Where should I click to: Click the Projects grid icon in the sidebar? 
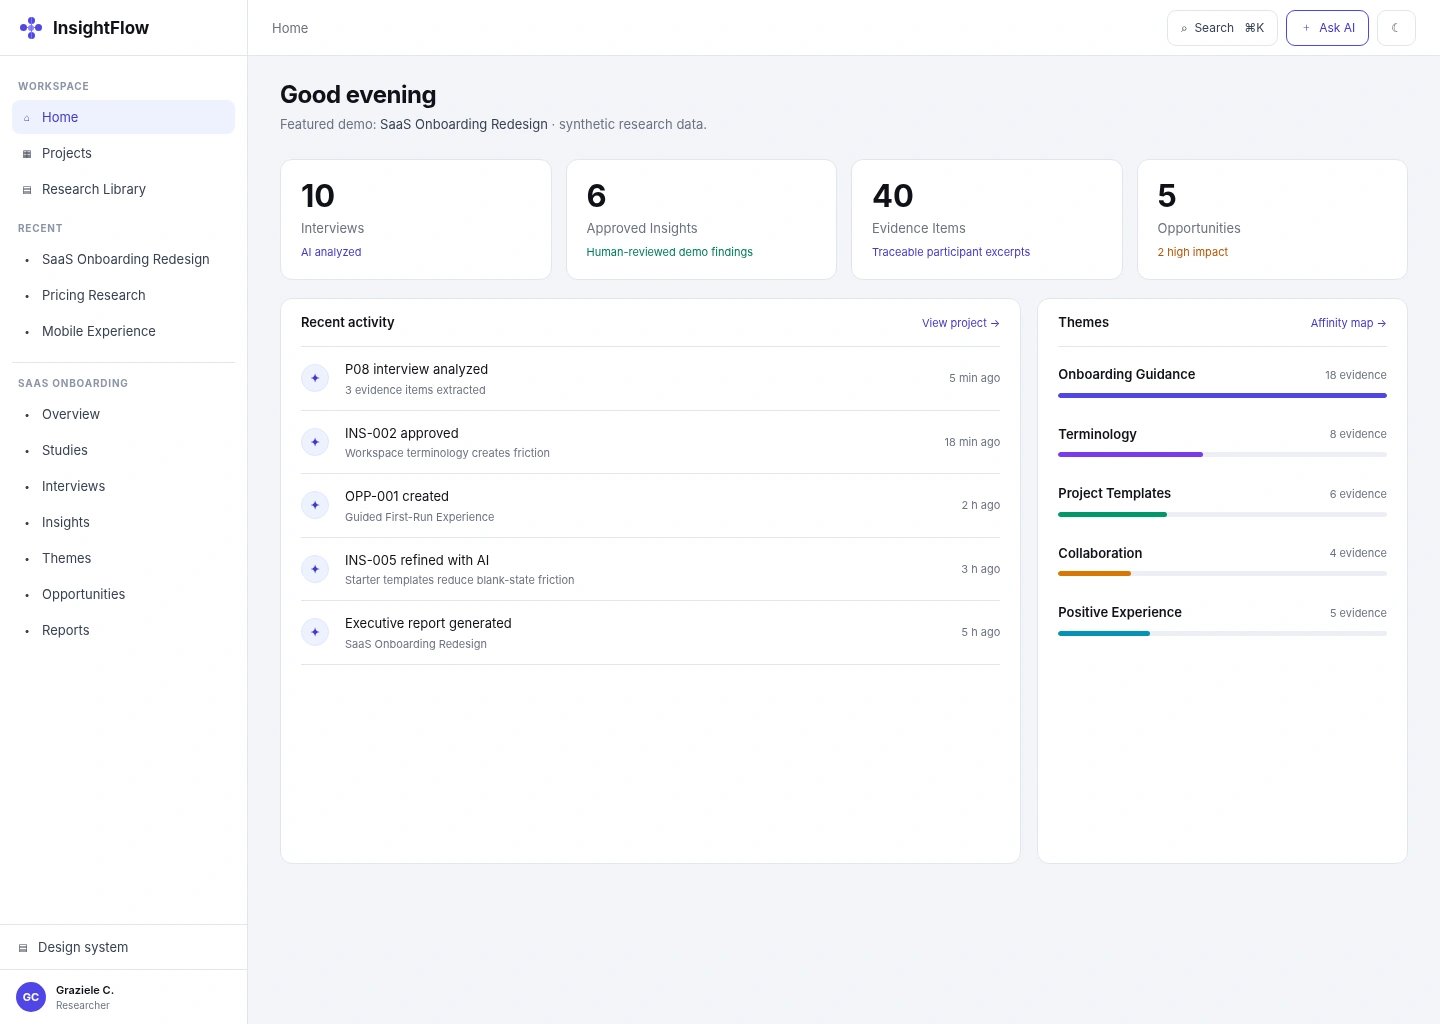point(27,154)
